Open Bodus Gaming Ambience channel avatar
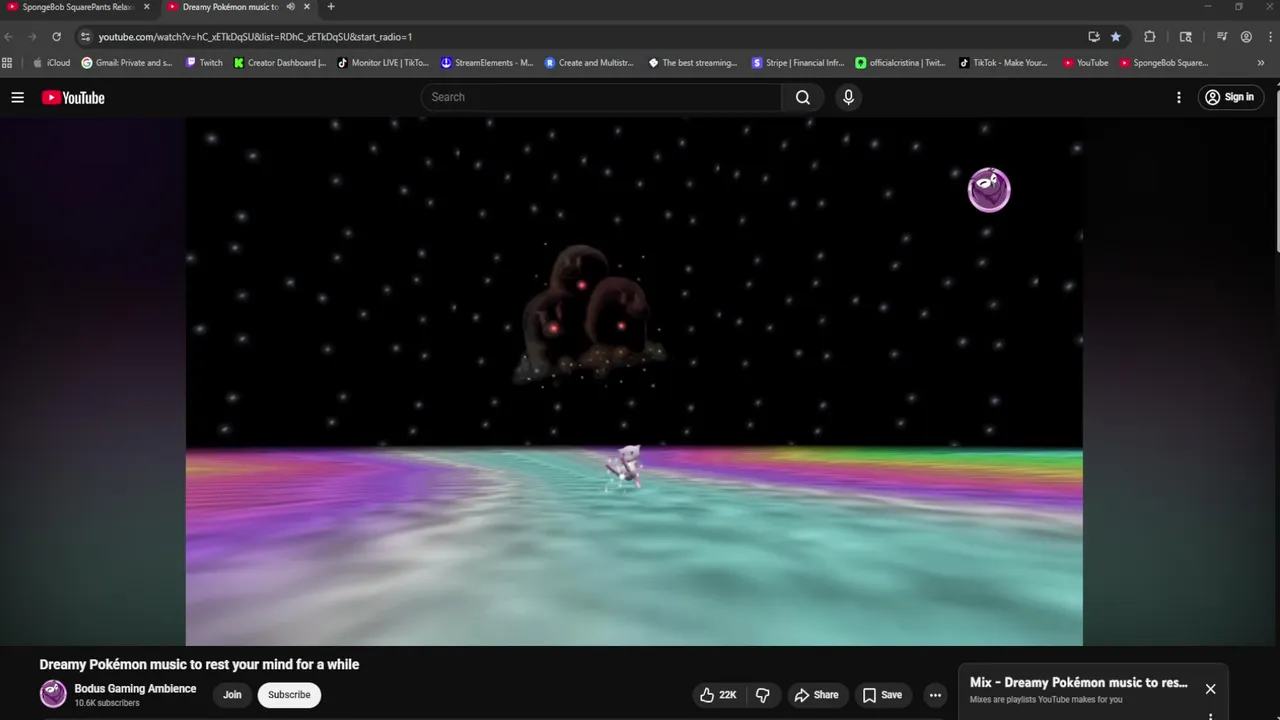The height and width of the screenshot is (720, 1280). pyautogui.click(x=53, y=694)
